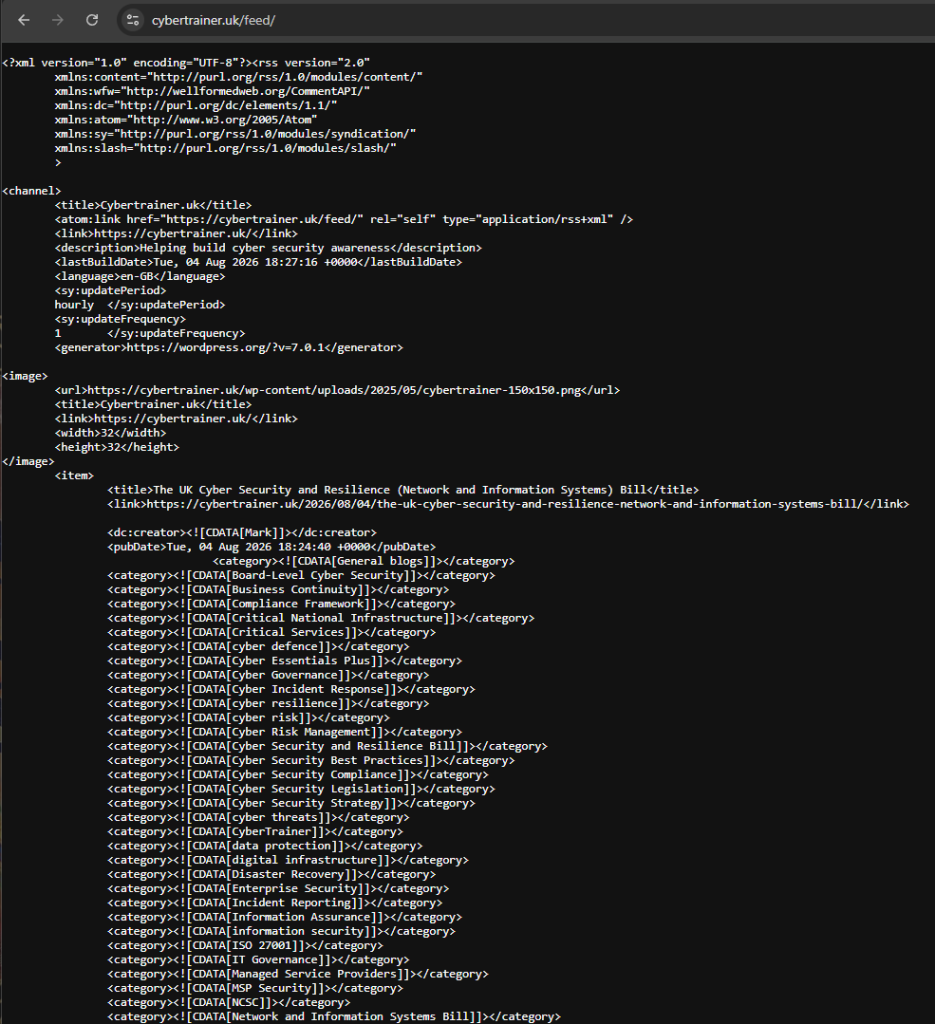Viewport: 935px width, 1024px height.
Task: Click the General blogs category line
Action: click(364, 562)
